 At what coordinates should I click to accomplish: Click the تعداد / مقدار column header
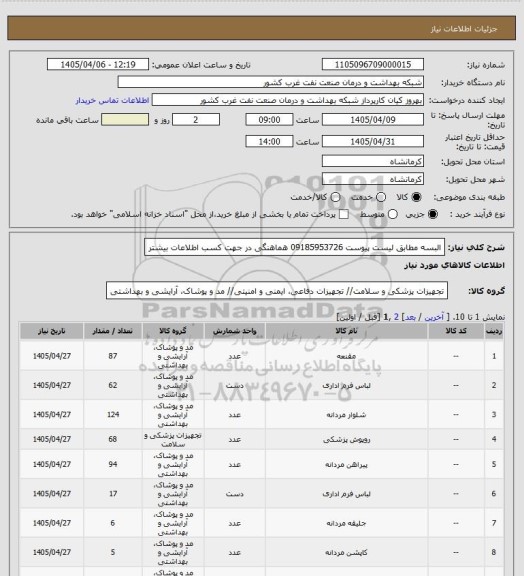(x=112, y=331)
